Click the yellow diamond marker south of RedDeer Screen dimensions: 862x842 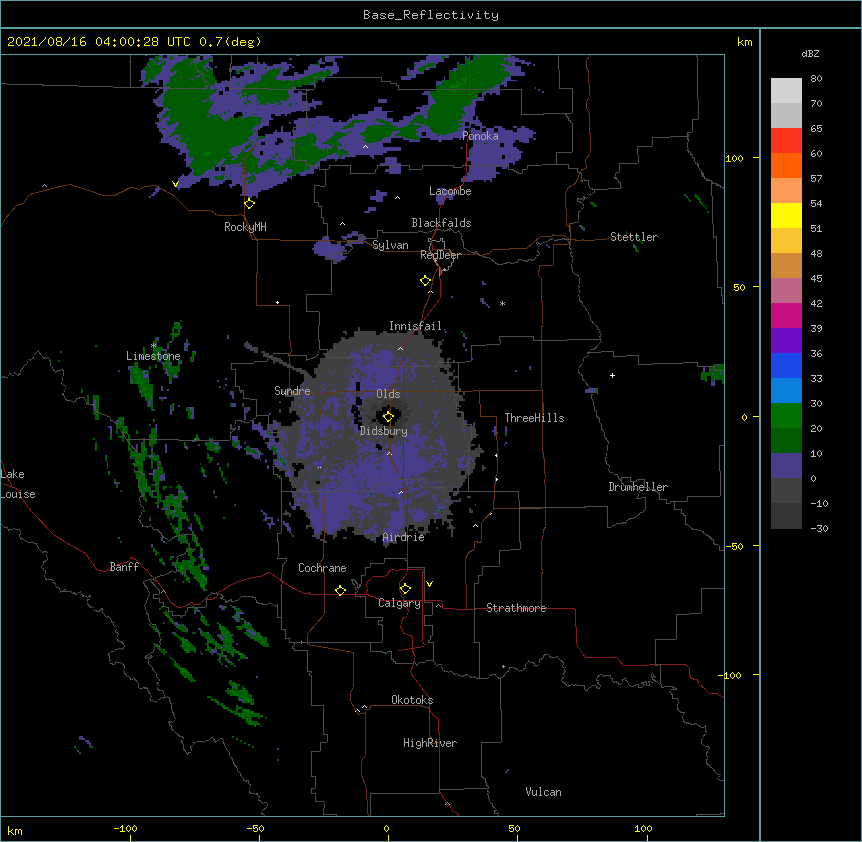click(425, 281)
